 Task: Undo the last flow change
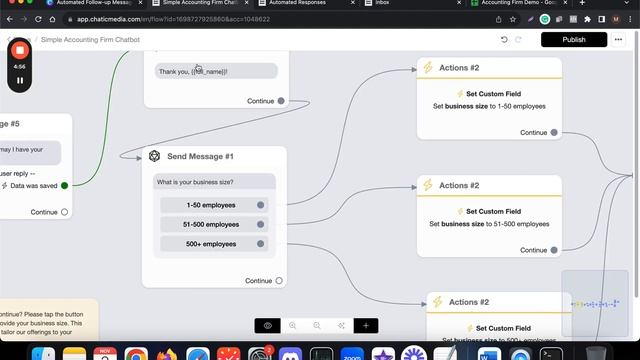pos(504,40)
